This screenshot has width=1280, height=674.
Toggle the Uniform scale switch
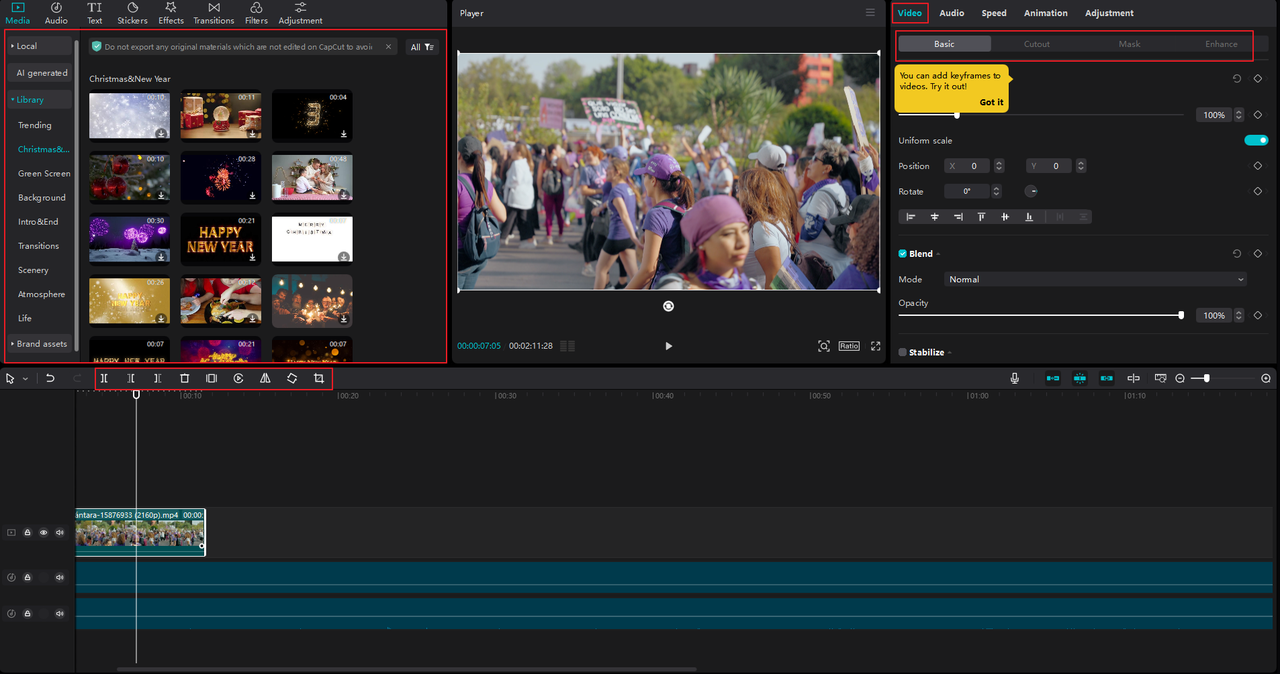click(x=1256, y=140)
